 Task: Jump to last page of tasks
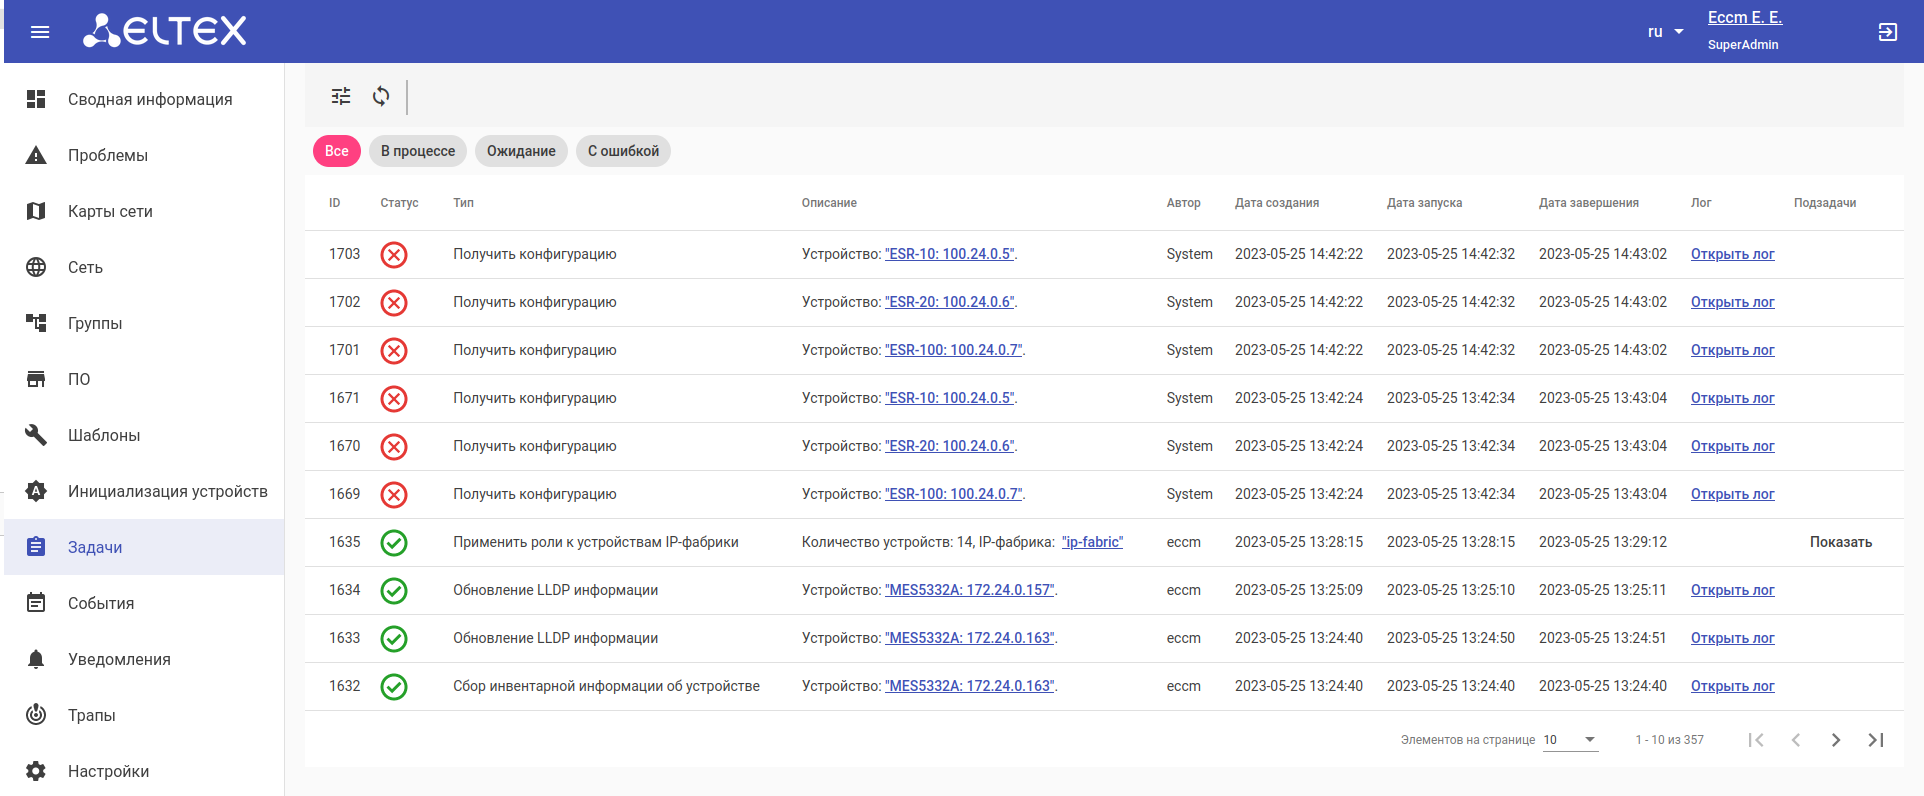[1875, 740]
